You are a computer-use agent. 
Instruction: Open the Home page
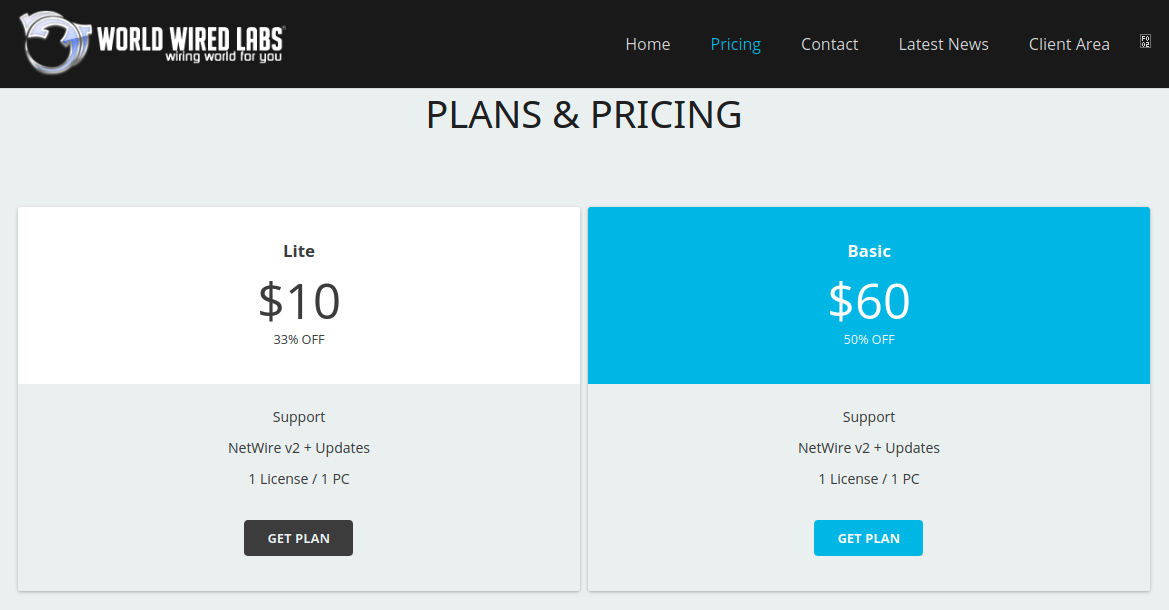[x=647, y=44]
